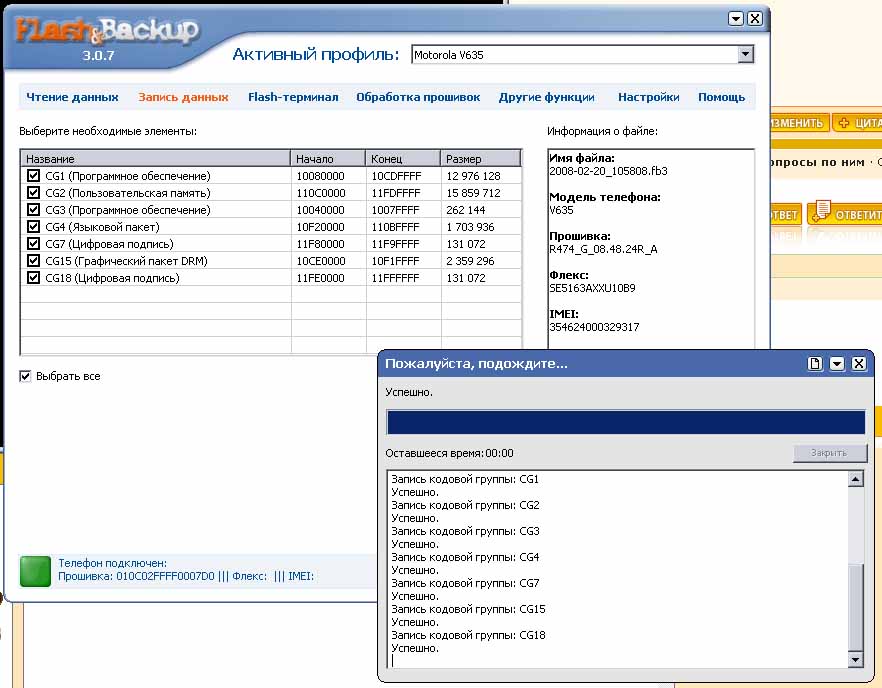
Task: Click 'Телефон подключен:' status text
Action: pos(112,563)
